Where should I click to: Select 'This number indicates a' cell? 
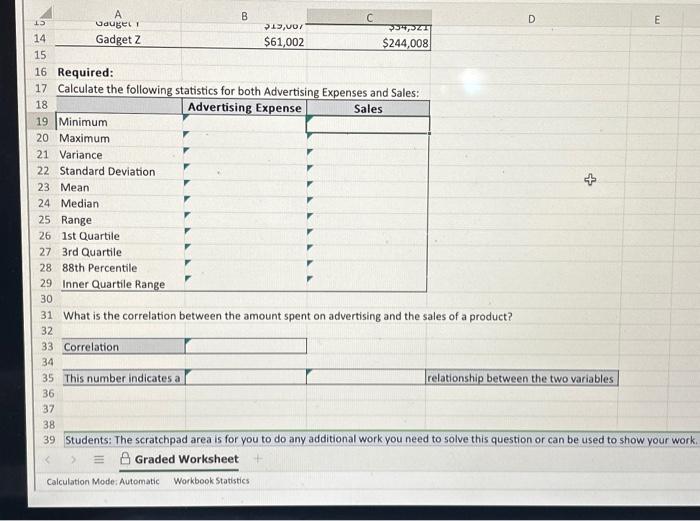[x=124, y=378]
